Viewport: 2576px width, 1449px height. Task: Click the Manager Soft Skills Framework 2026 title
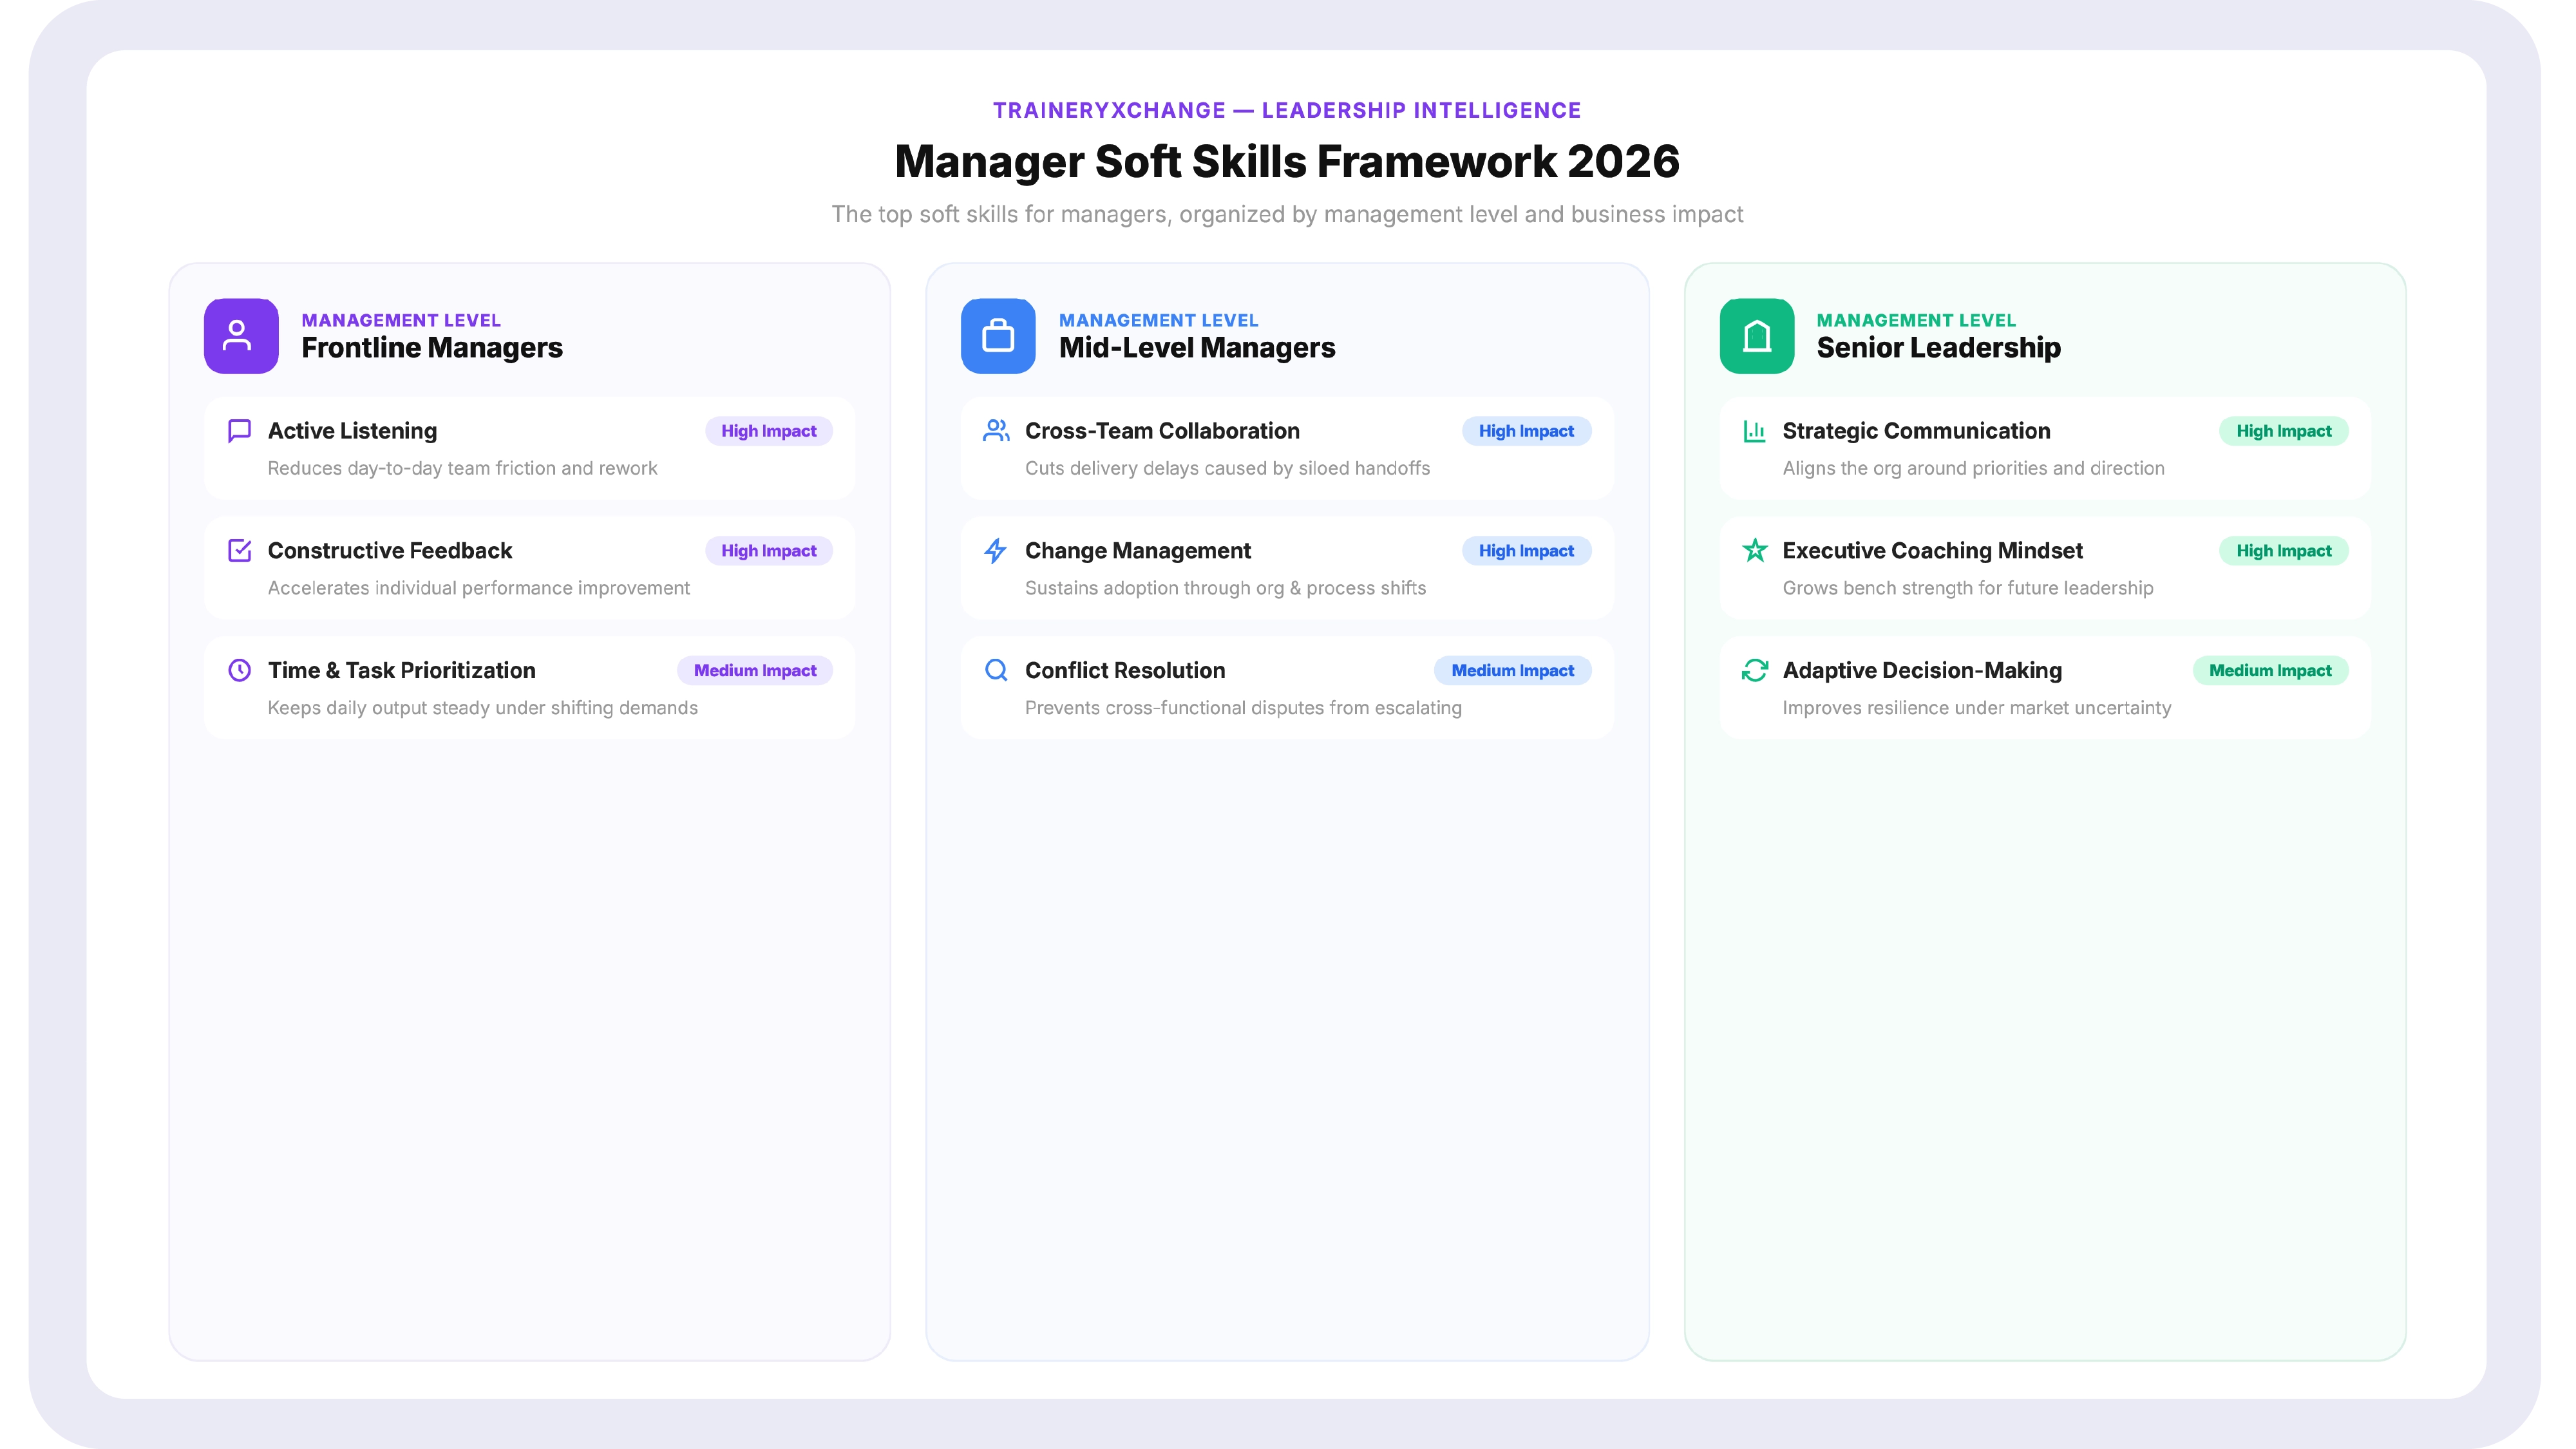point(1287,161)
